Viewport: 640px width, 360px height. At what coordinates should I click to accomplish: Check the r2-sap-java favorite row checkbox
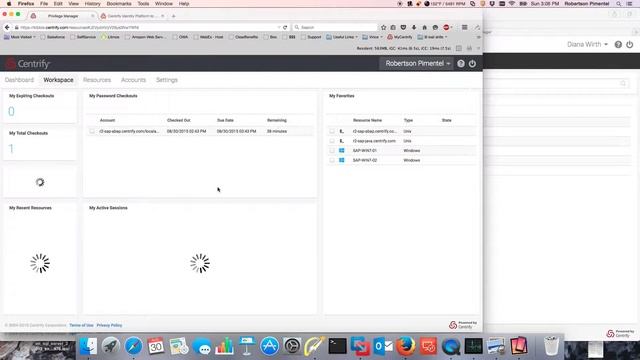click(332, 141)
